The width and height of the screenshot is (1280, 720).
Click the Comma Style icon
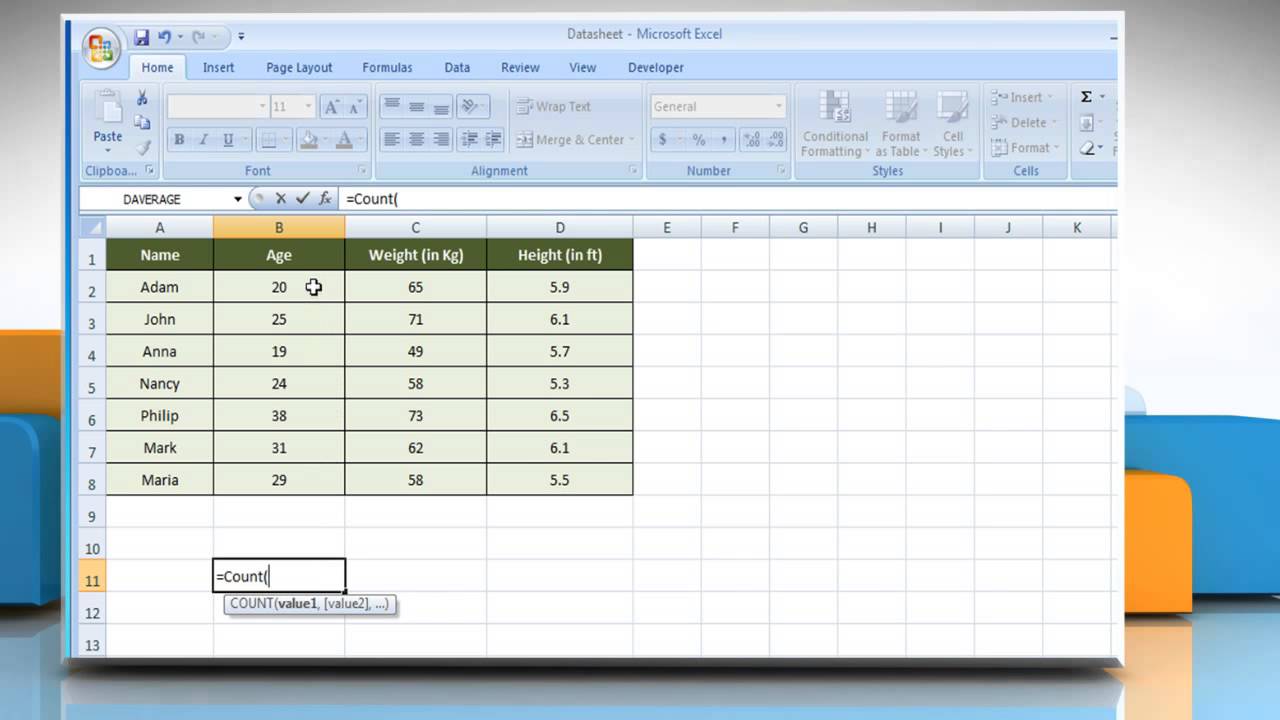coord(723,140)
